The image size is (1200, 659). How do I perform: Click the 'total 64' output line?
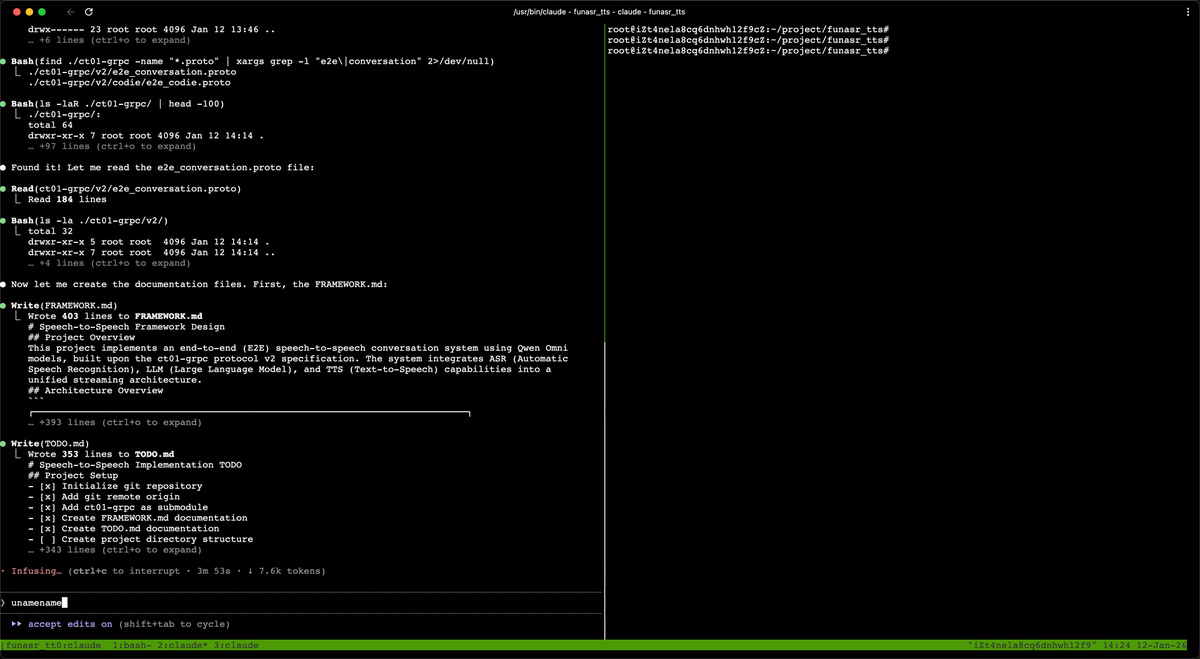click(x=50, y=125)
